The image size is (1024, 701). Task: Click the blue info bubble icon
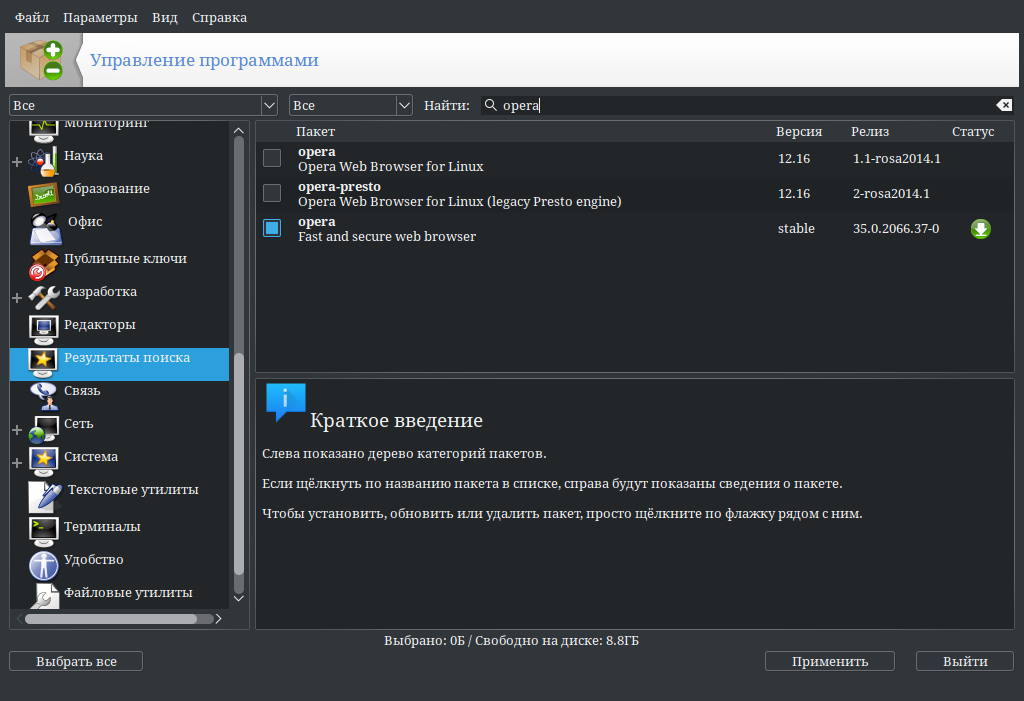(285, 401)
